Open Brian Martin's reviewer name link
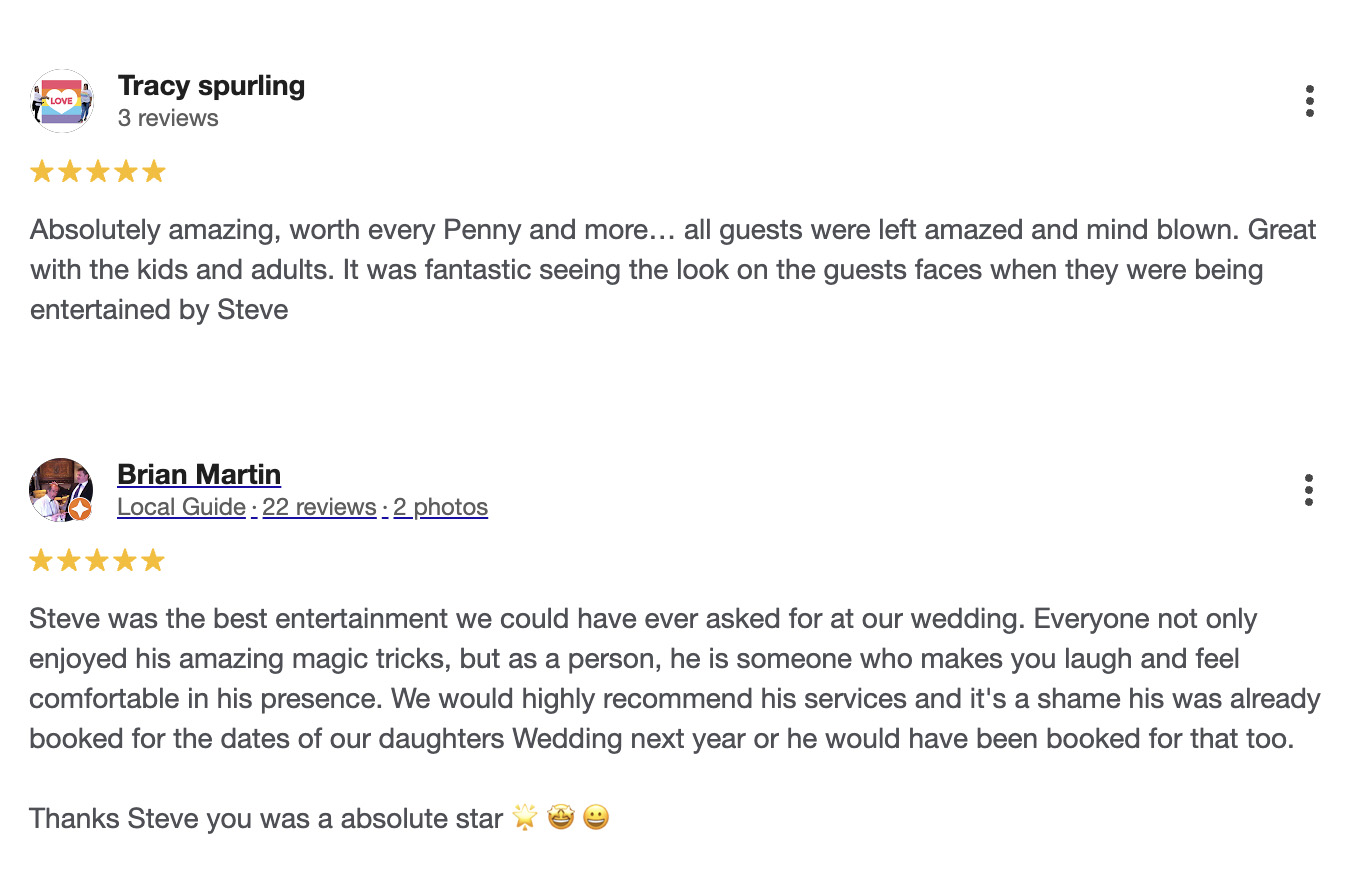The image size is (1360, 882). pos(199,474)
